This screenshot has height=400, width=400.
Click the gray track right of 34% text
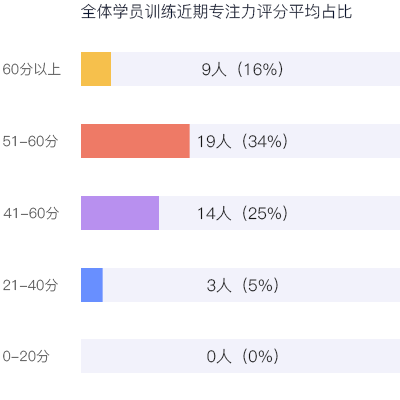(x=344, y=141)
